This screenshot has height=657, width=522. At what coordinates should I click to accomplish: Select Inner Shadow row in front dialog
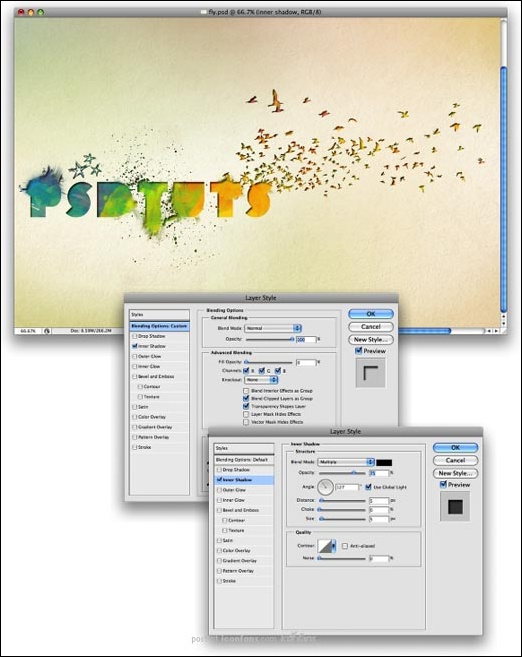244,480
